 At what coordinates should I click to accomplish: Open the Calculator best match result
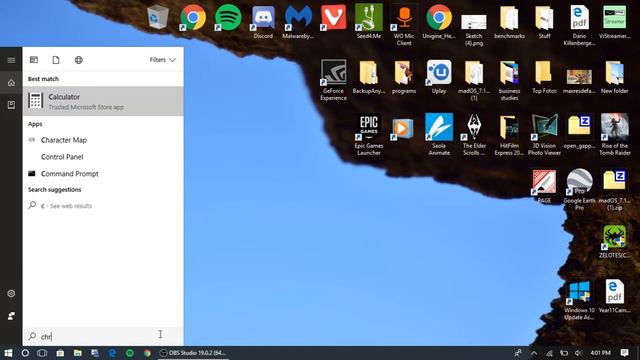103,101
